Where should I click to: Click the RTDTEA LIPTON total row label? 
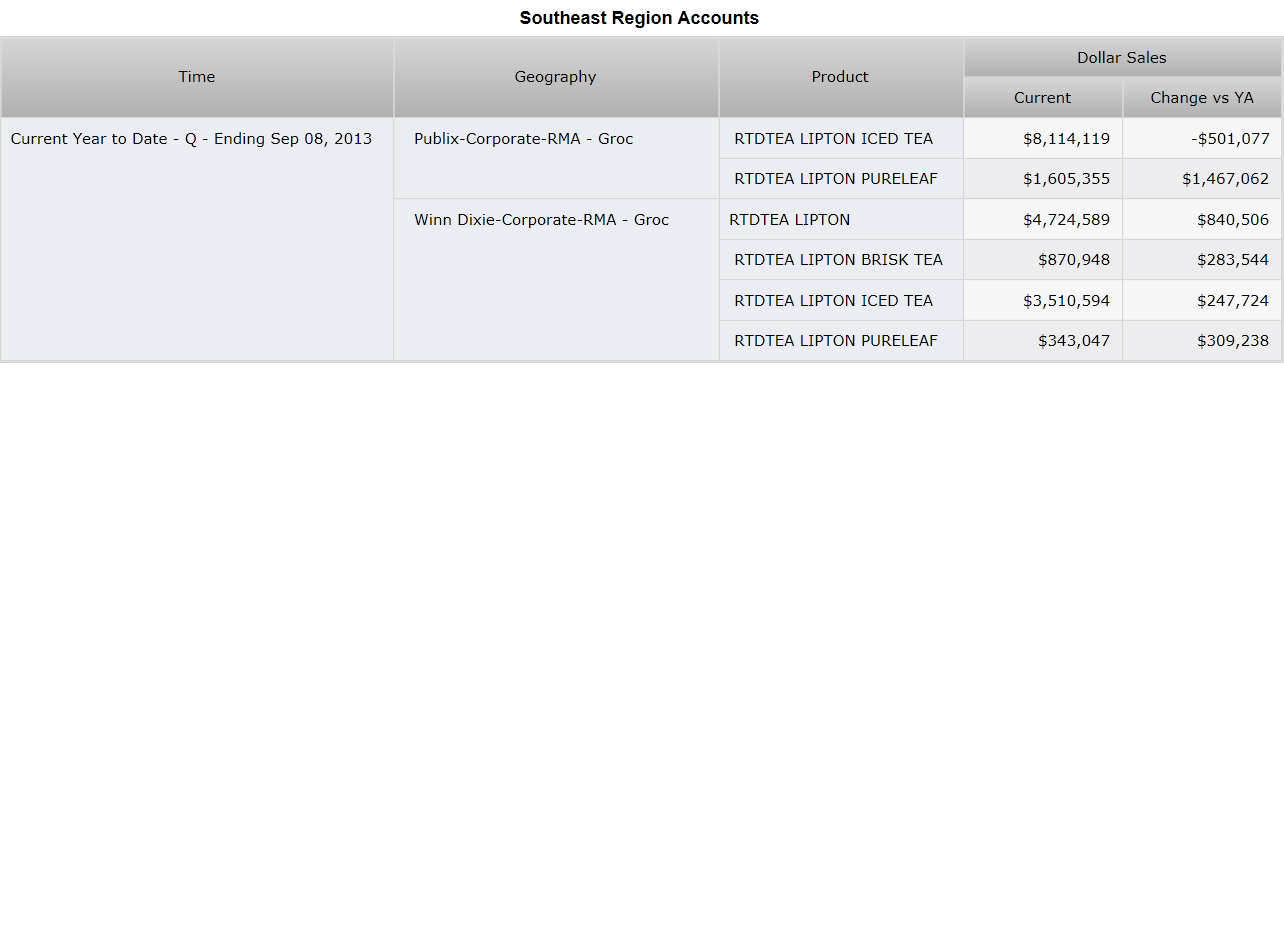pyautogui.click(x=841, y=219)
